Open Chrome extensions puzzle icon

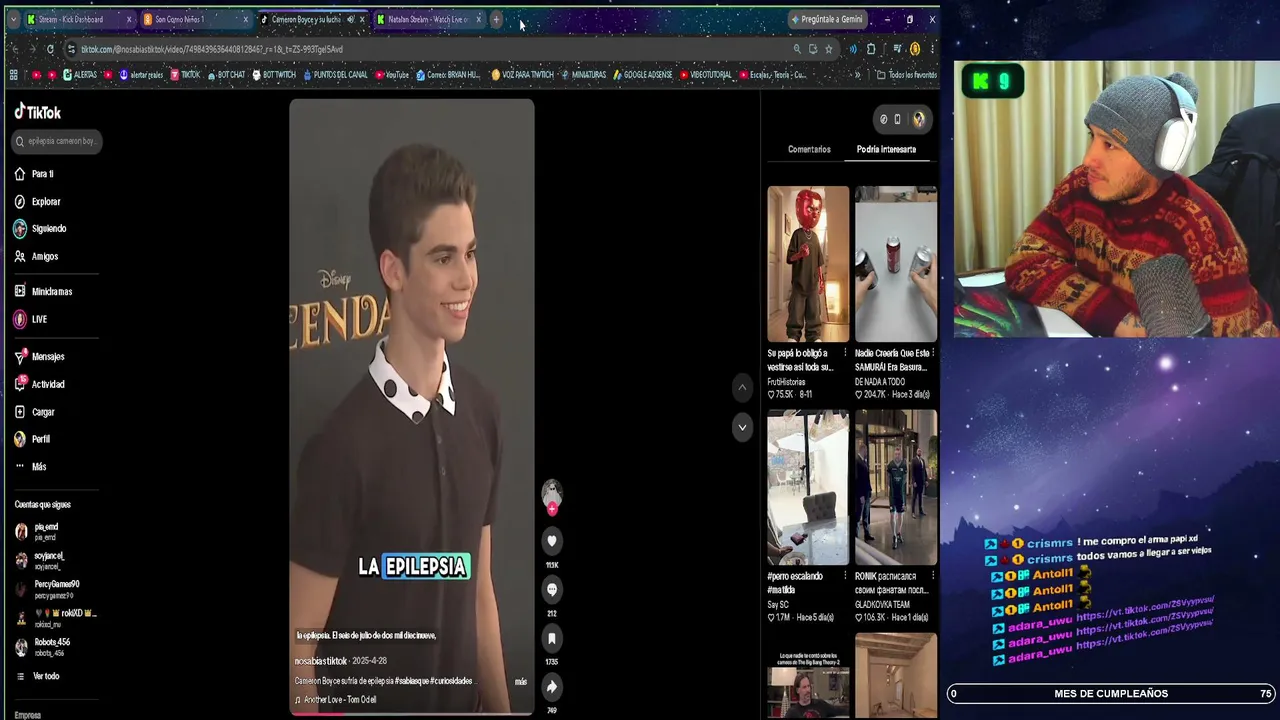click(x=871, y=49)
